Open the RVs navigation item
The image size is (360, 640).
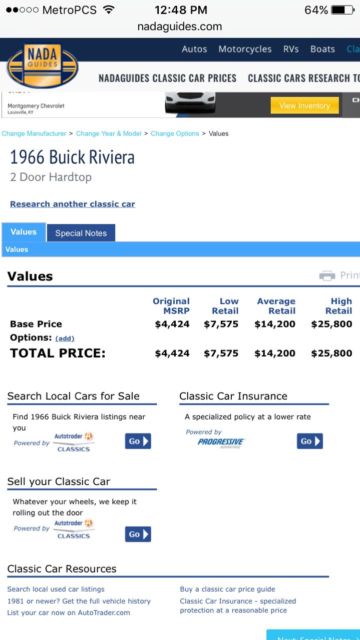291,49
